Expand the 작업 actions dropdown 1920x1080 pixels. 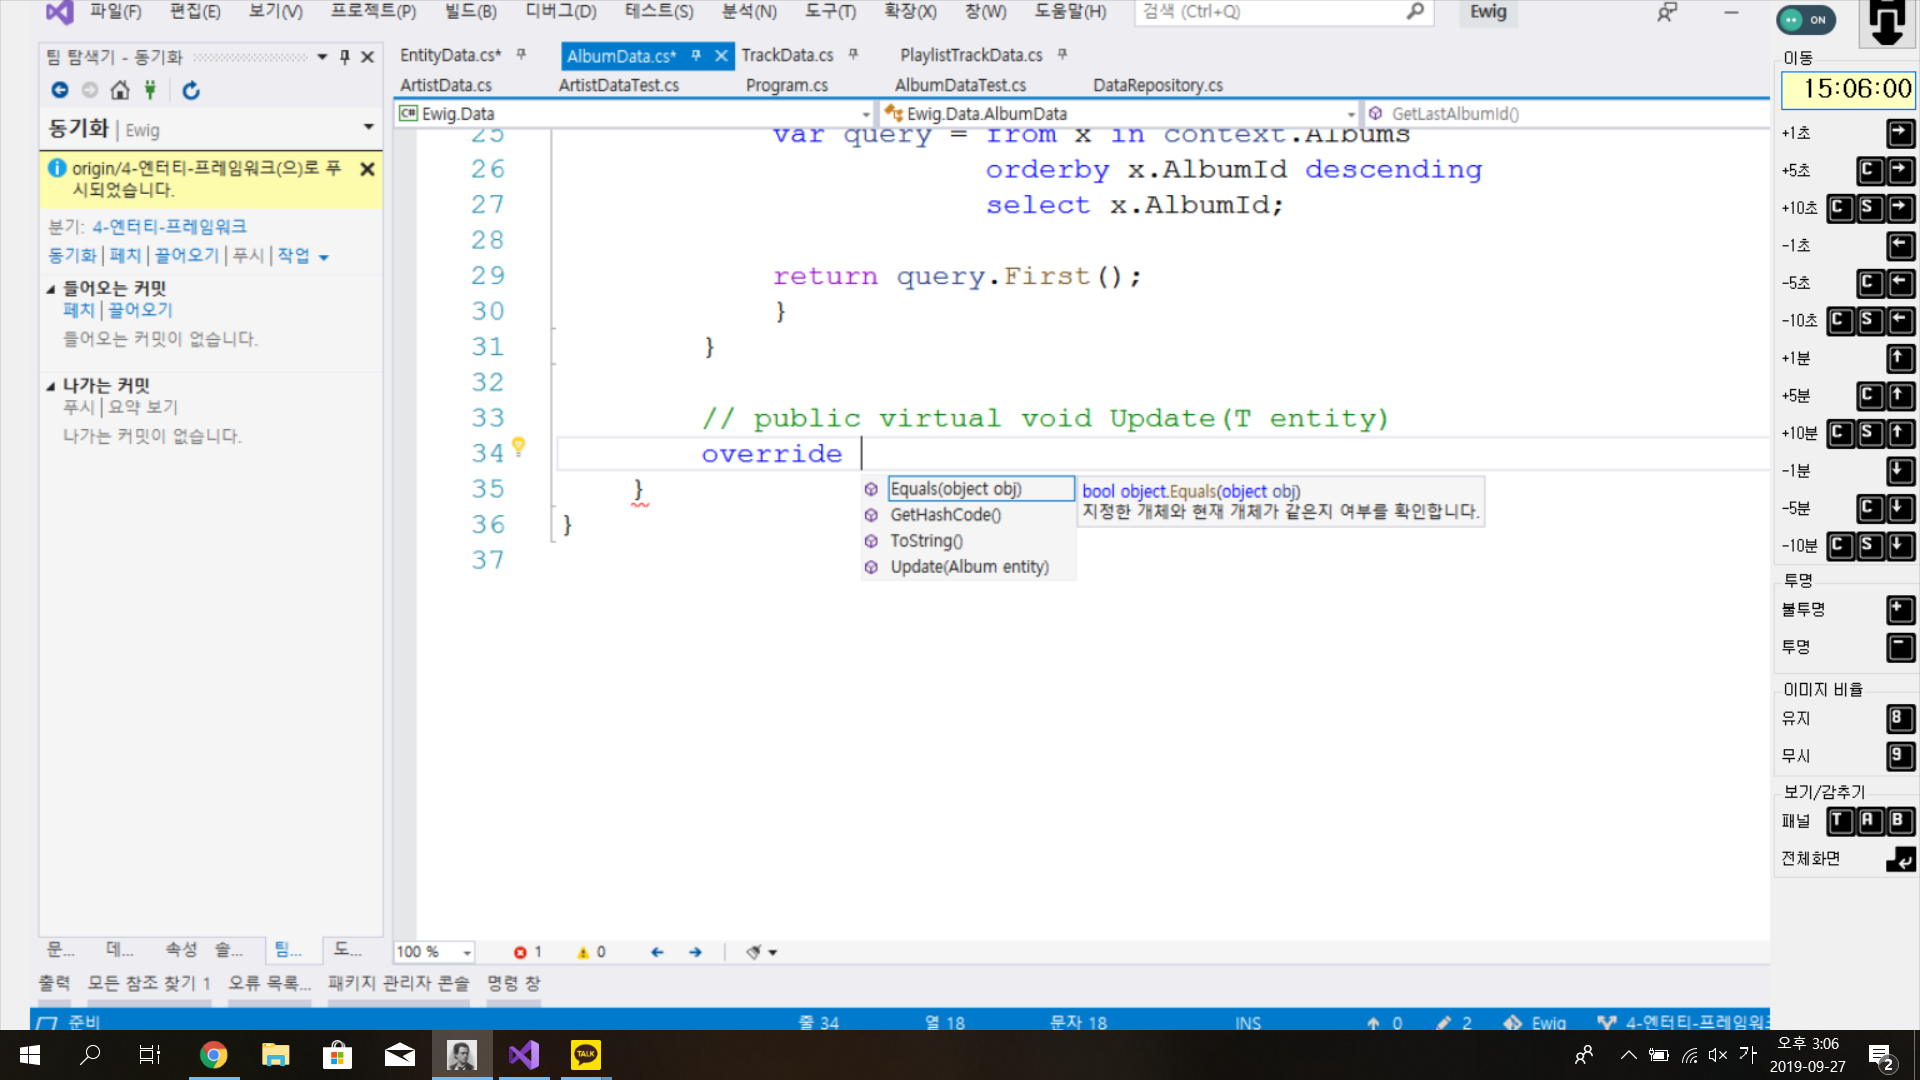[323, 257]
